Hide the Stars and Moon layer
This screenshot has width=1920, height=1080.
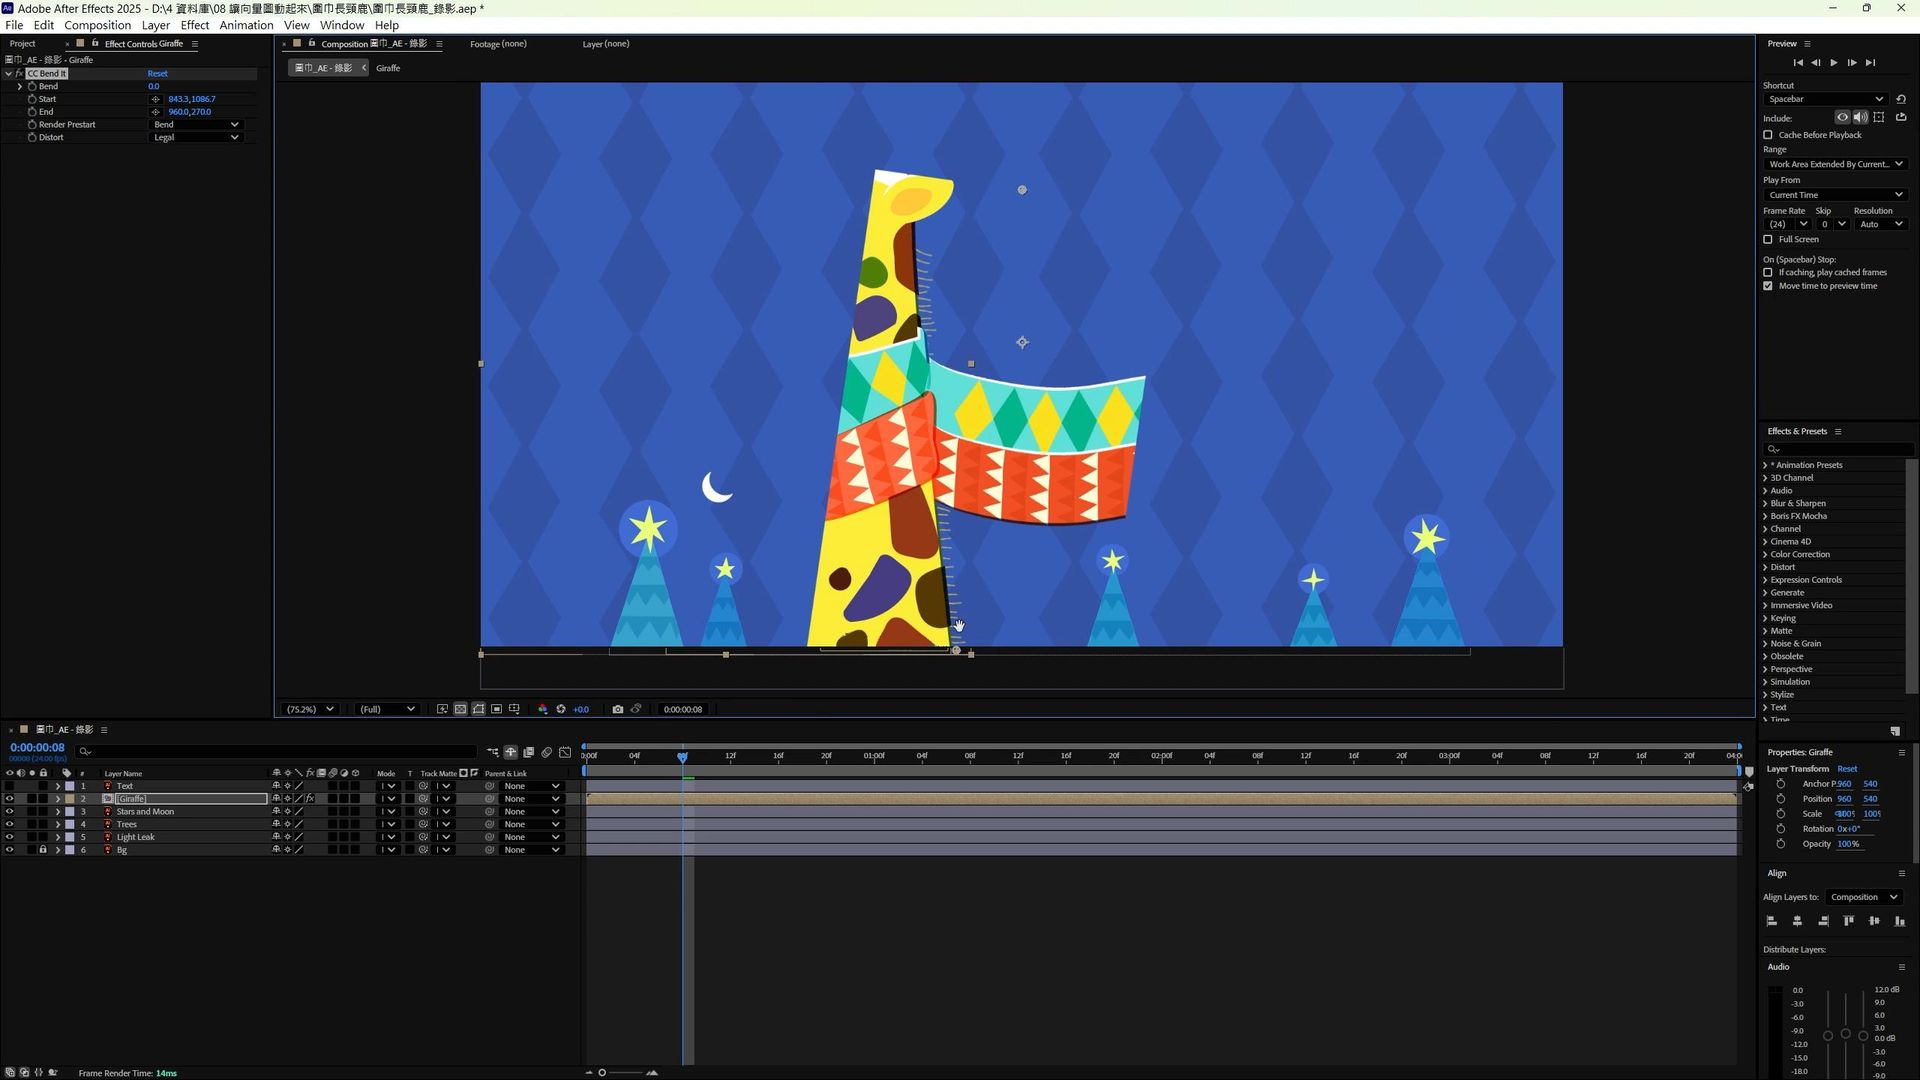(9, 812)
